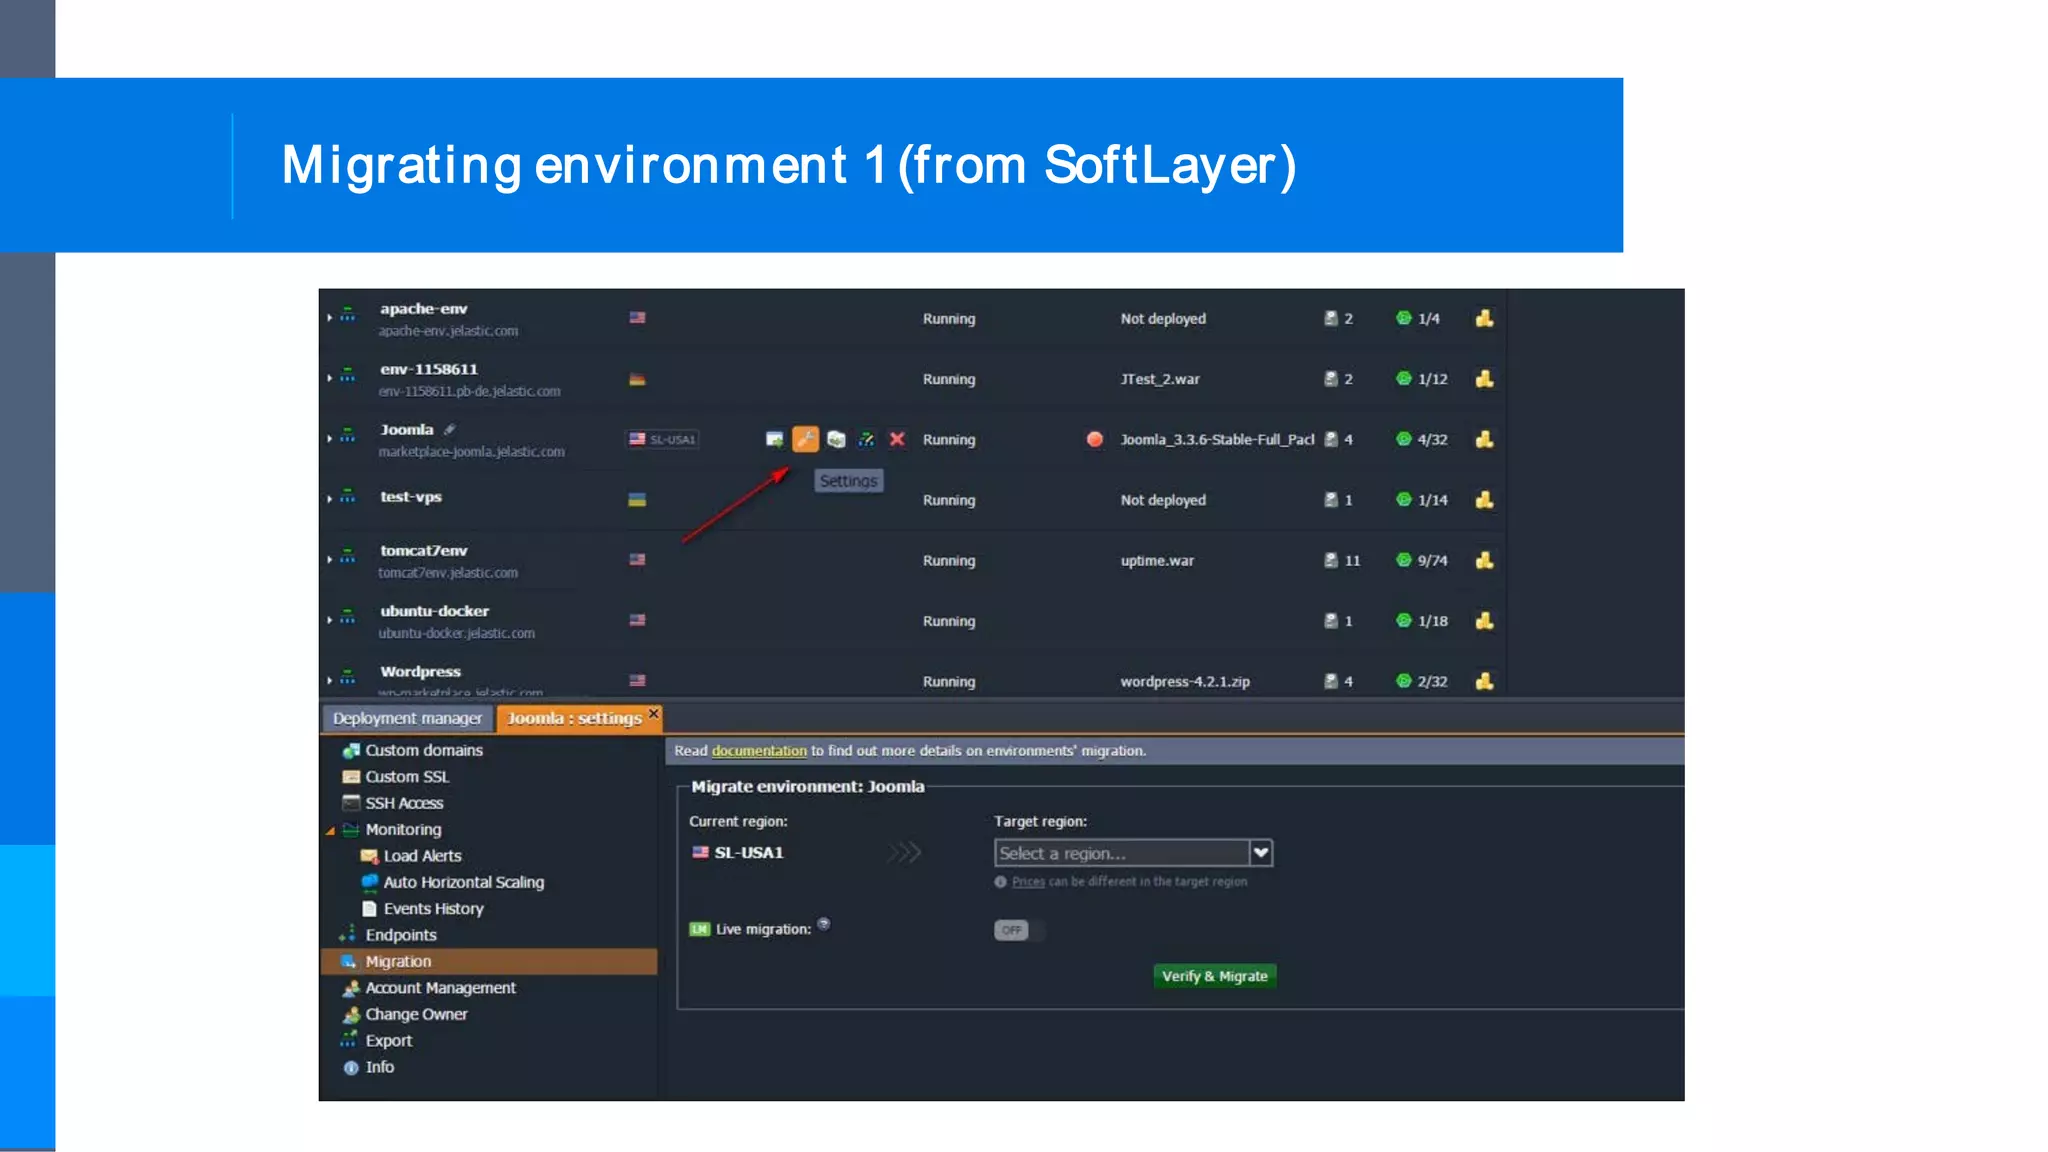
Task: Open Export settings section
Action: pos(388,1041)
